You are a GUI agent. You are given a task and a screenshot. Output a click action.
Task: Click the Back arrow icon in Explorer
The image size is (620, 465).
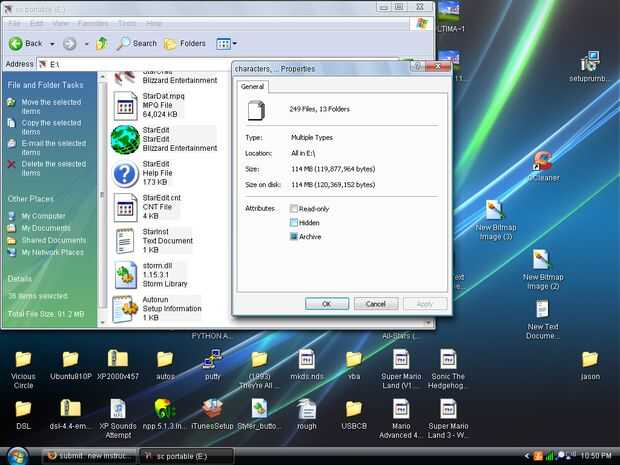click(x=16, y=43)
